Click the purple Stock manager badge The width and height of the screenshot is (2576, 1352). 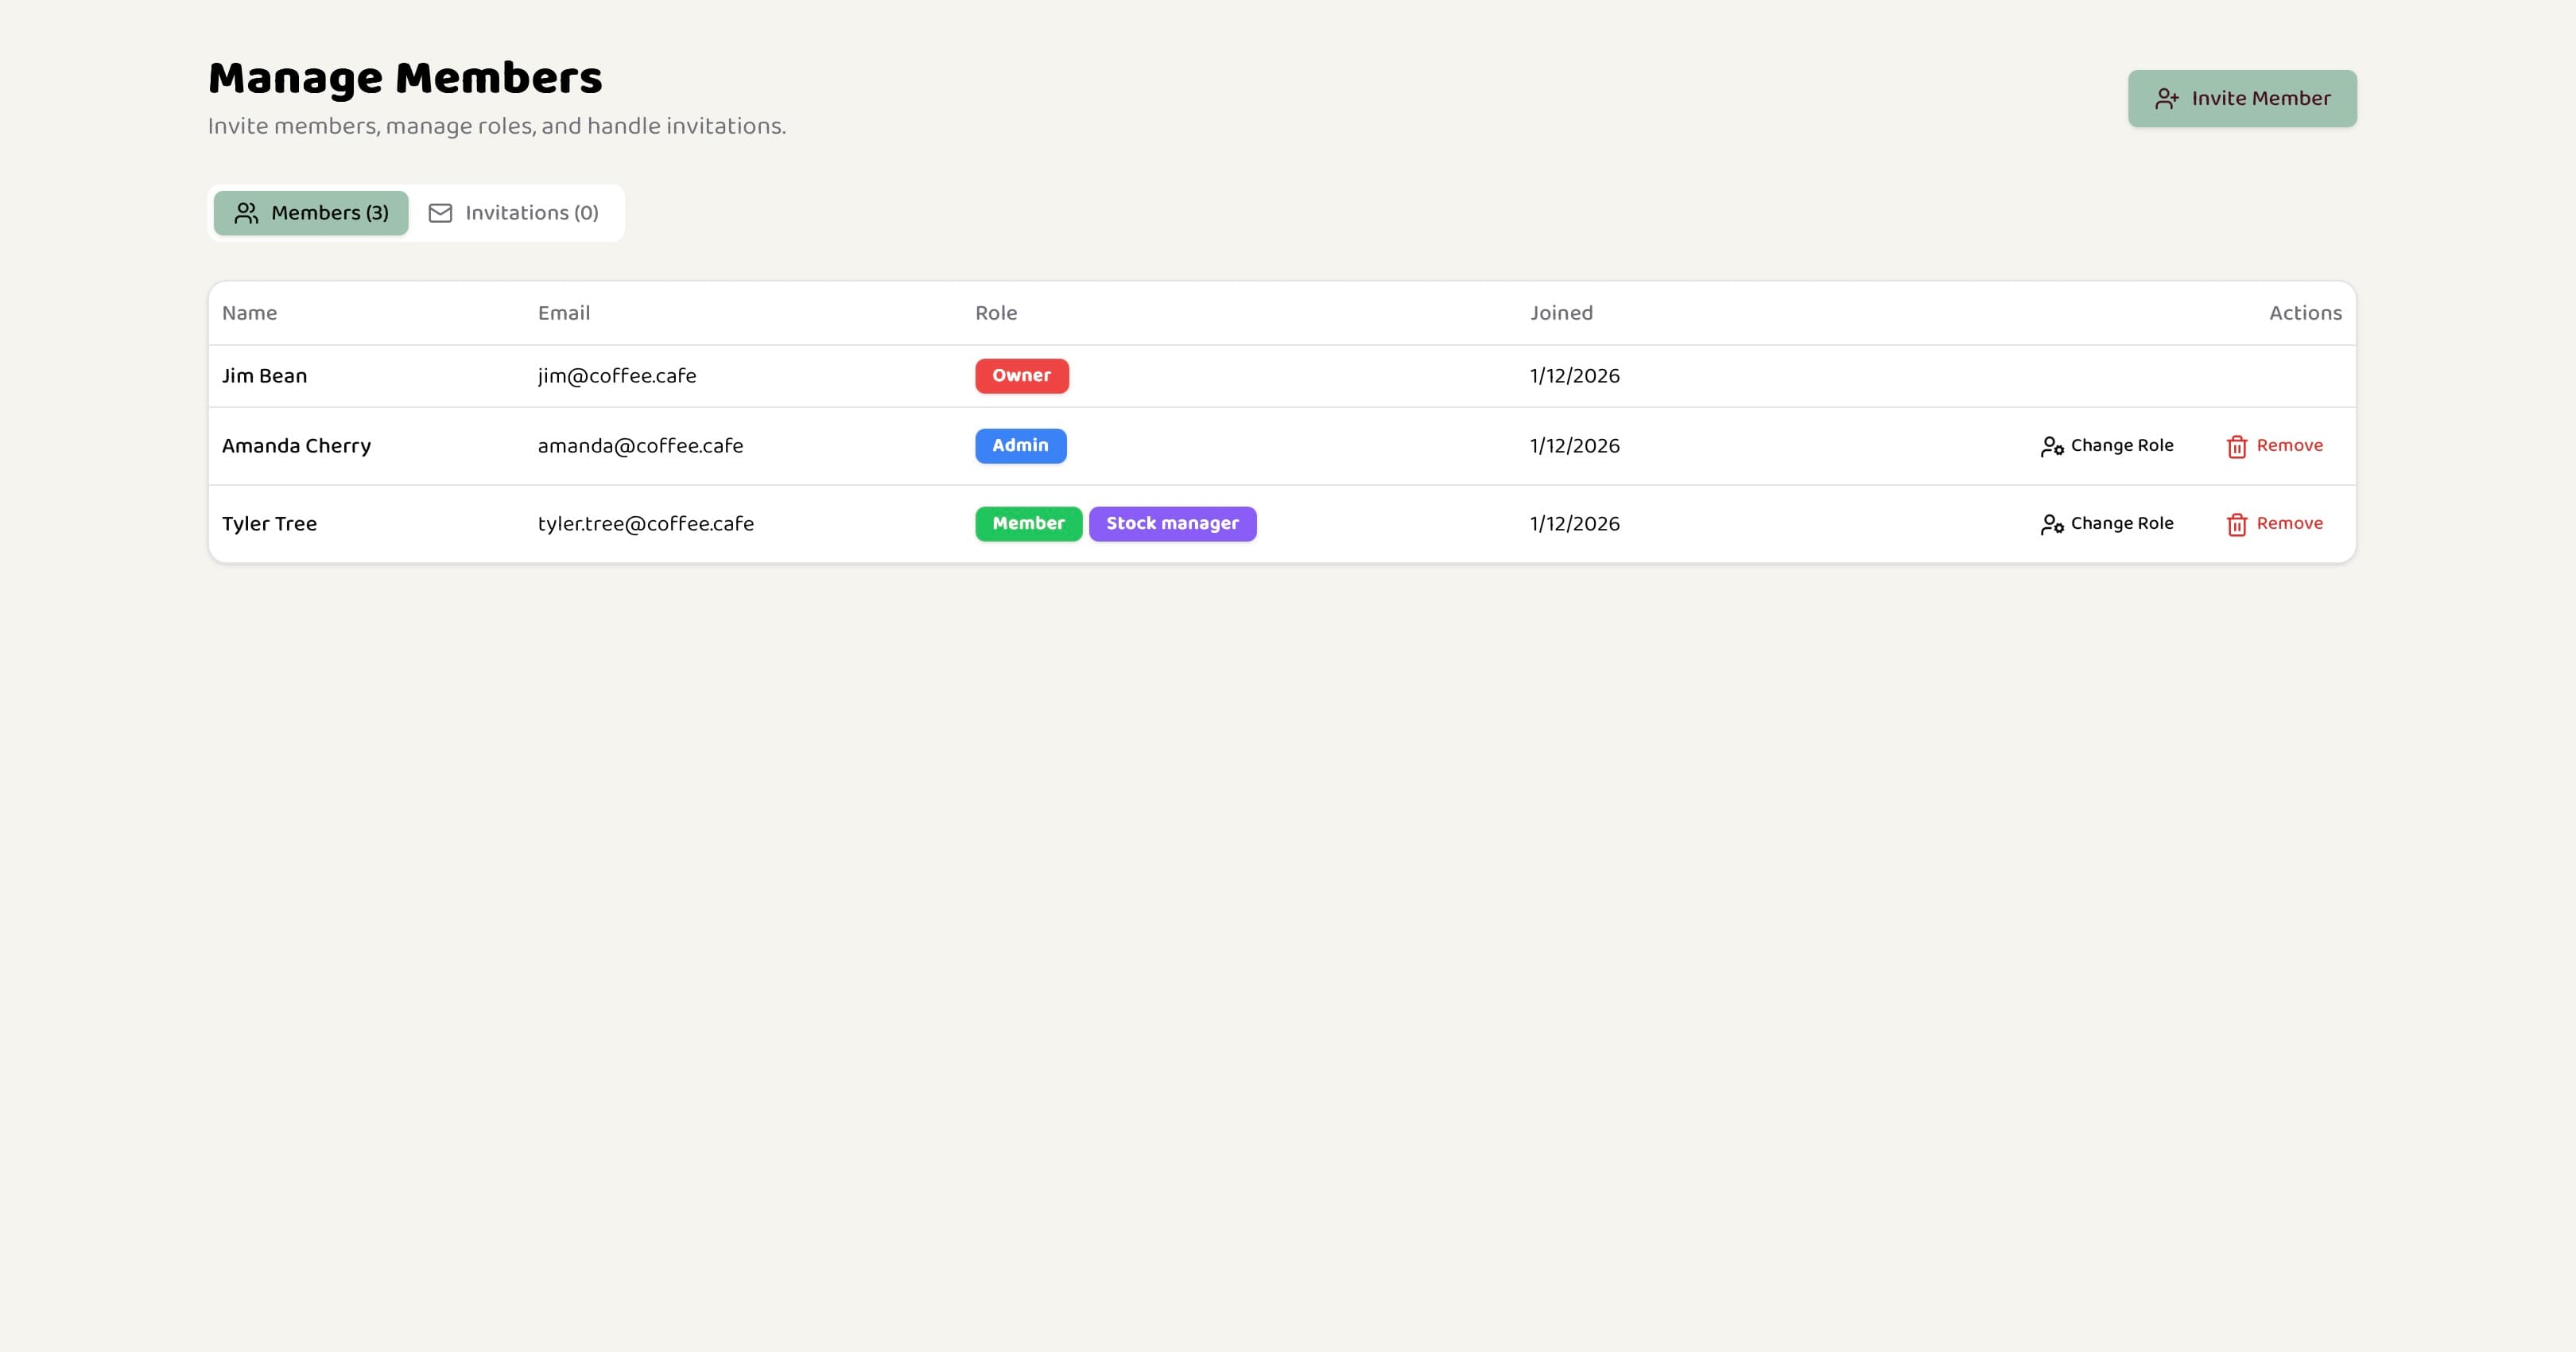1172,523
